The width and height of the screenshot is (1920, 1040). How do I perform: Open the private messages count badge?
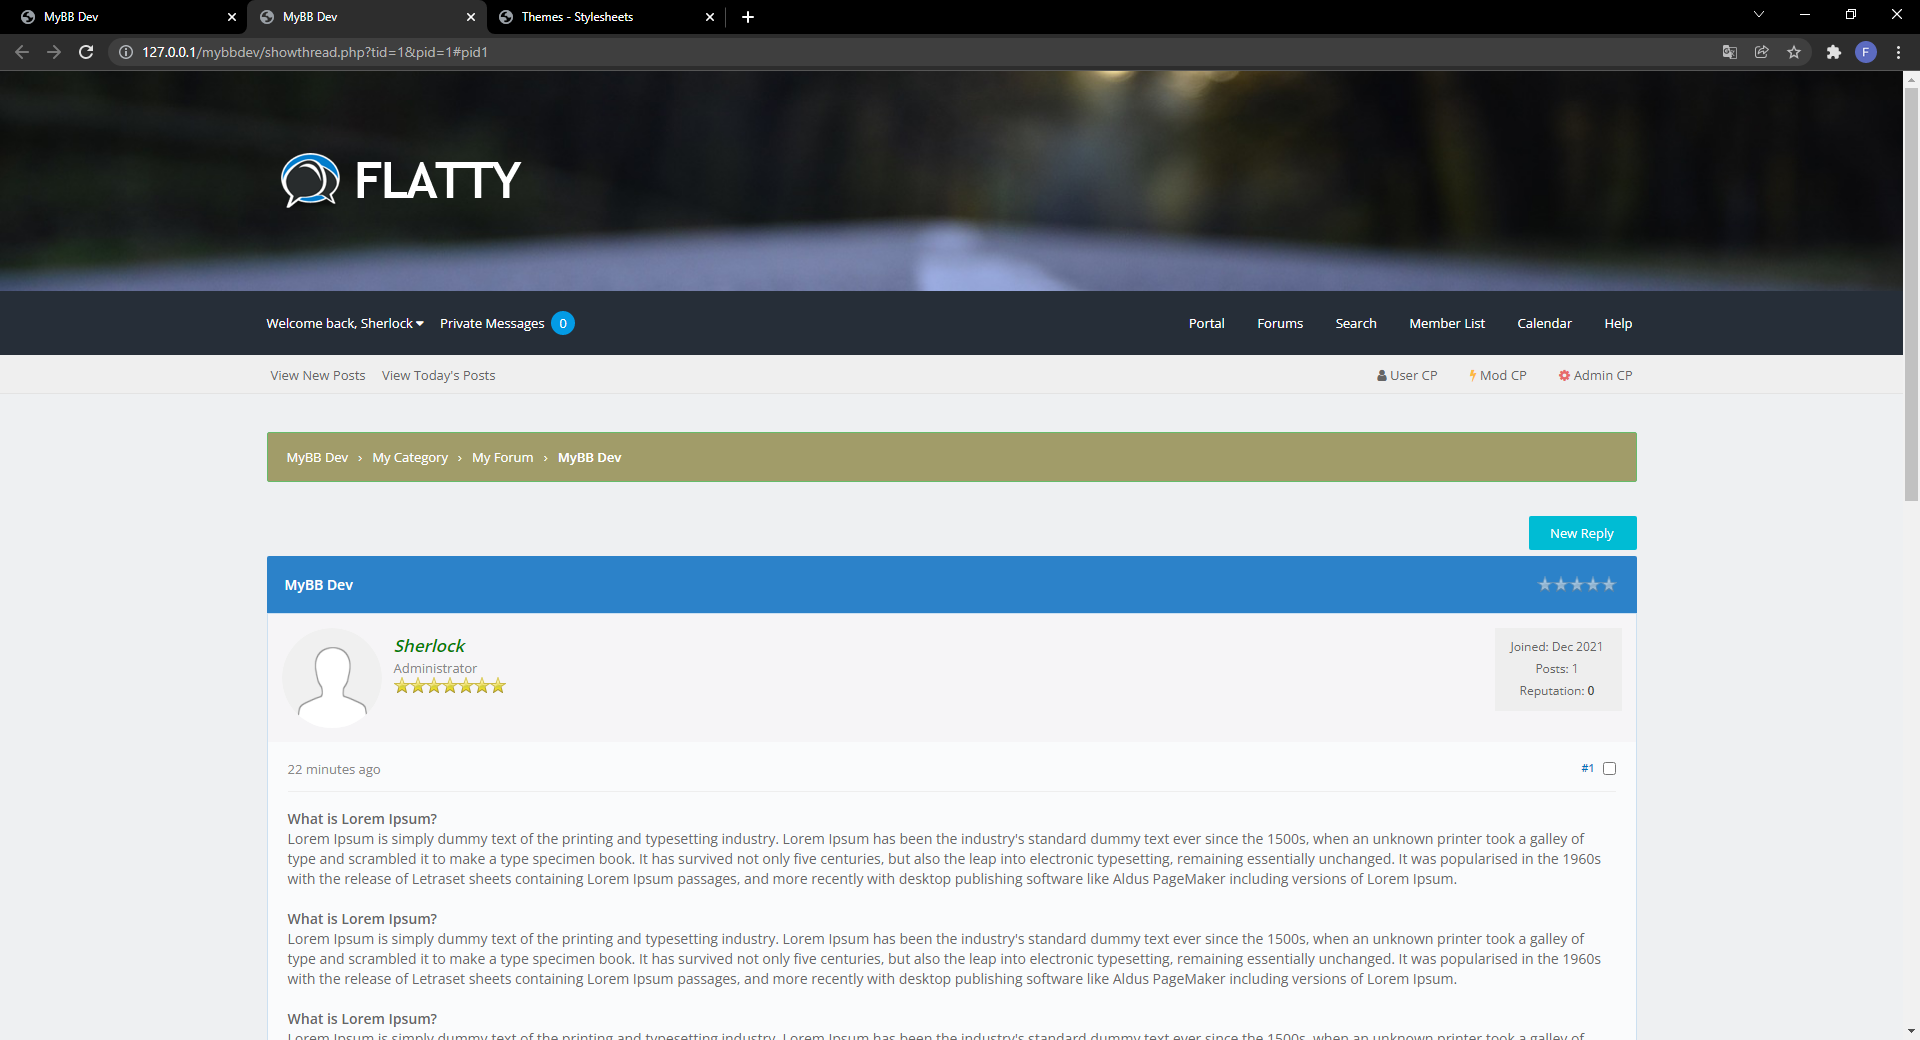coord(563,323)
